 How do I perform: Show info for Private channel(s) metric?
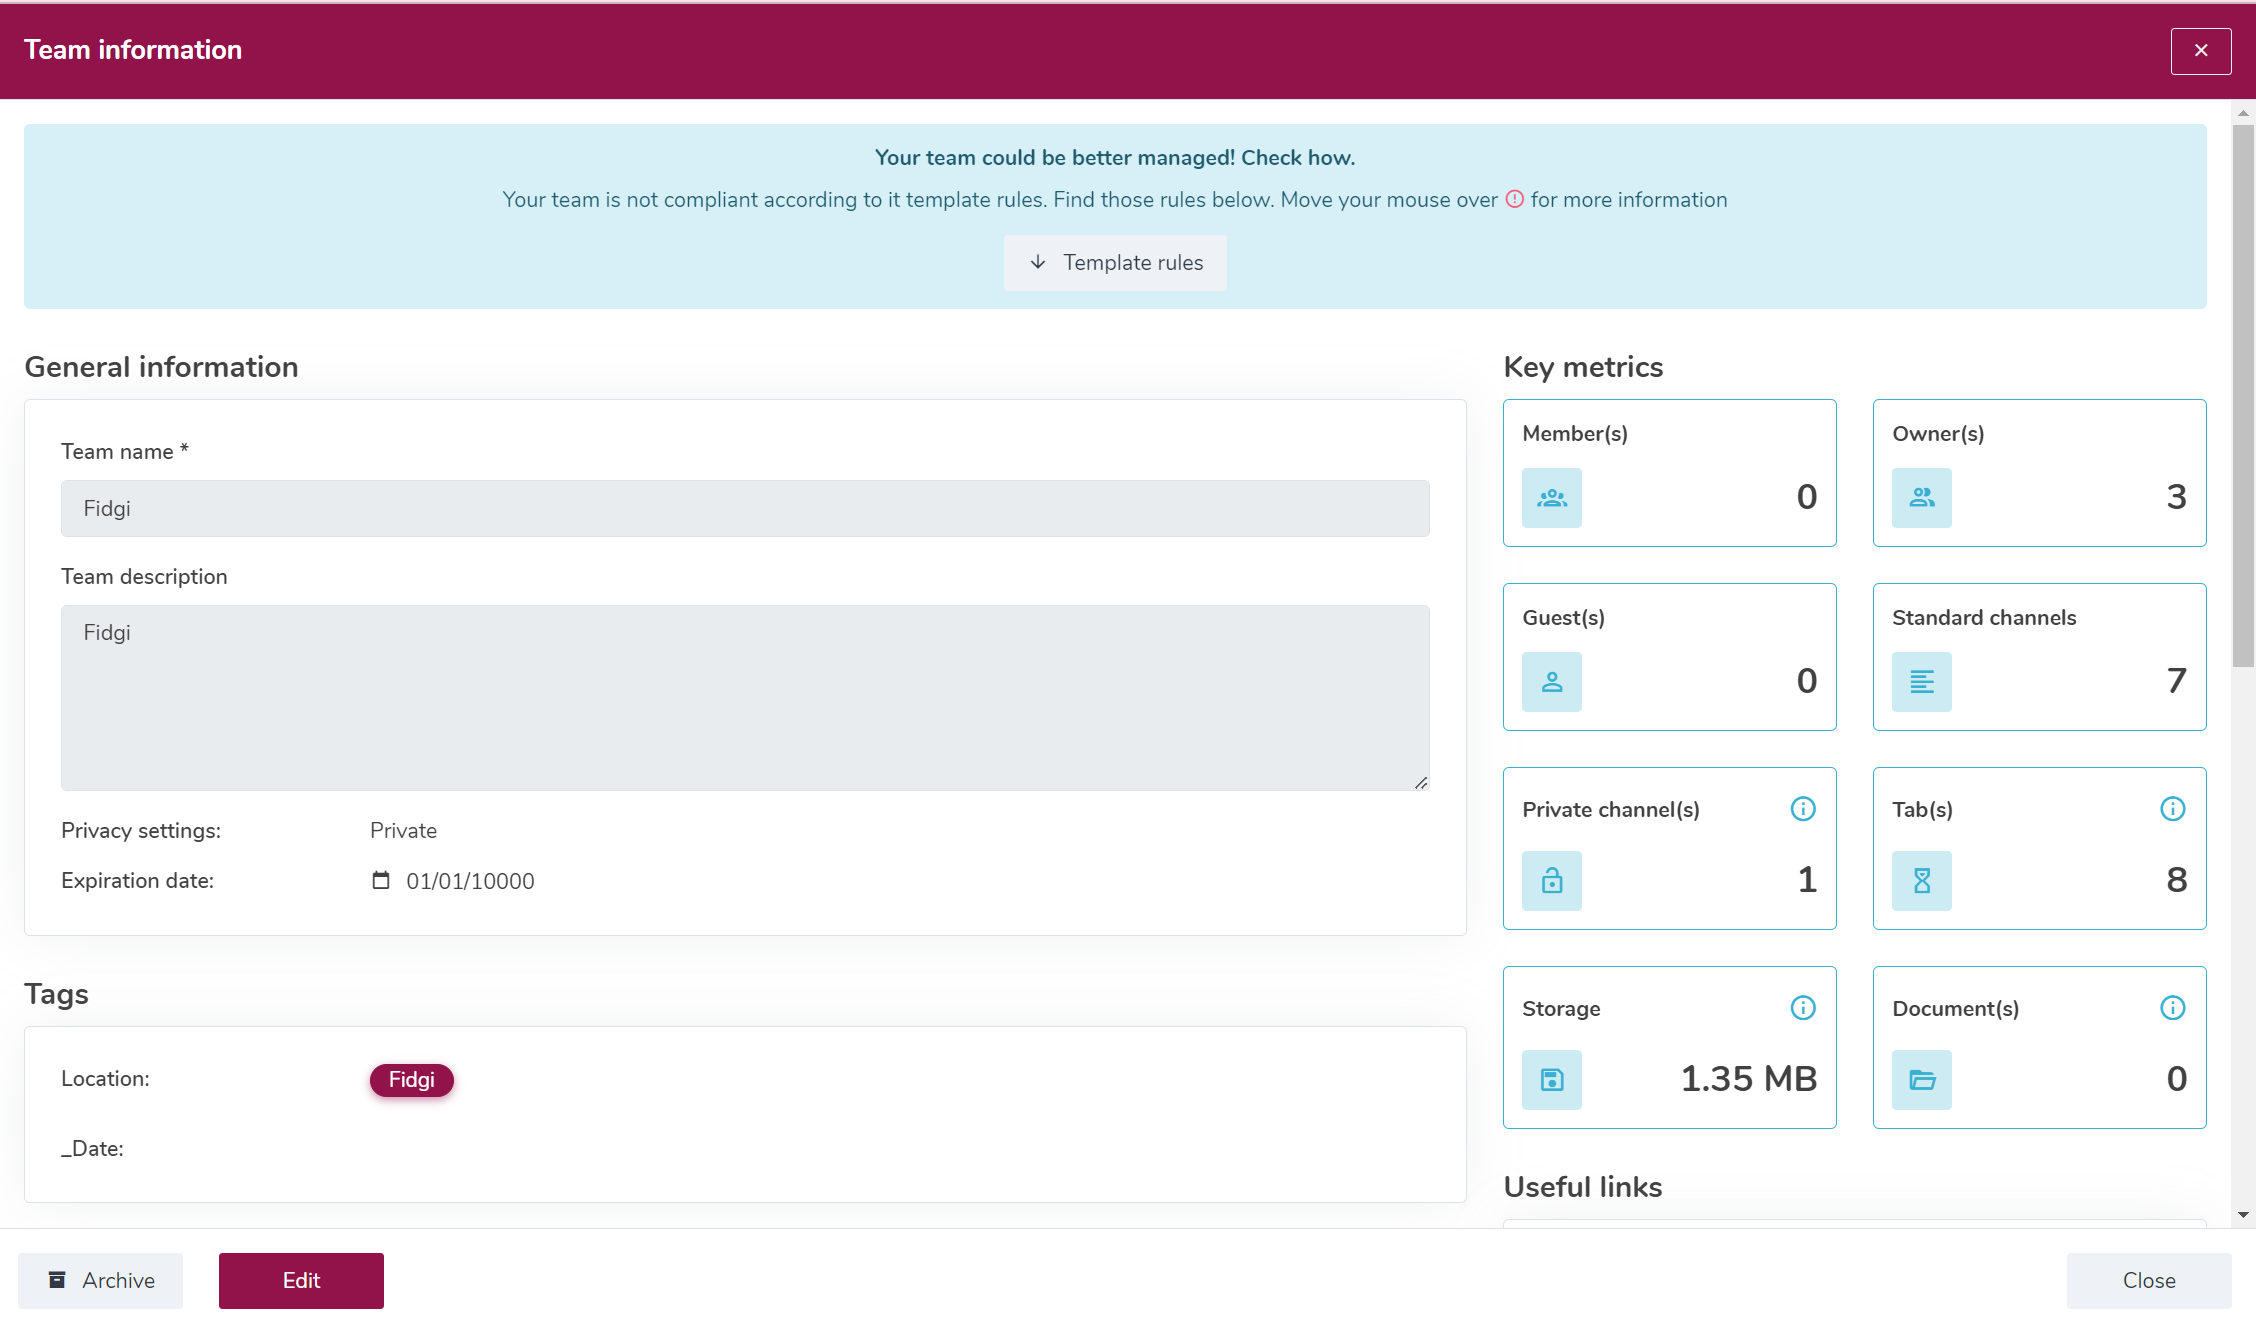click(x=1803, y=809)
